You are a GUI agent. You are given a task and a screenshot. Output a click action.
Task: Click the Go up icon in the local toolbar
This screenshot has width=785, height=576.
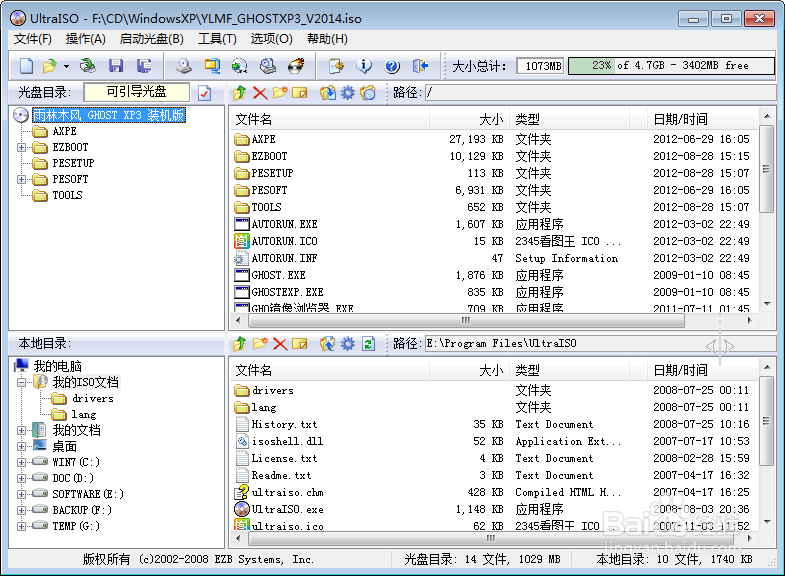coord(240,344)
